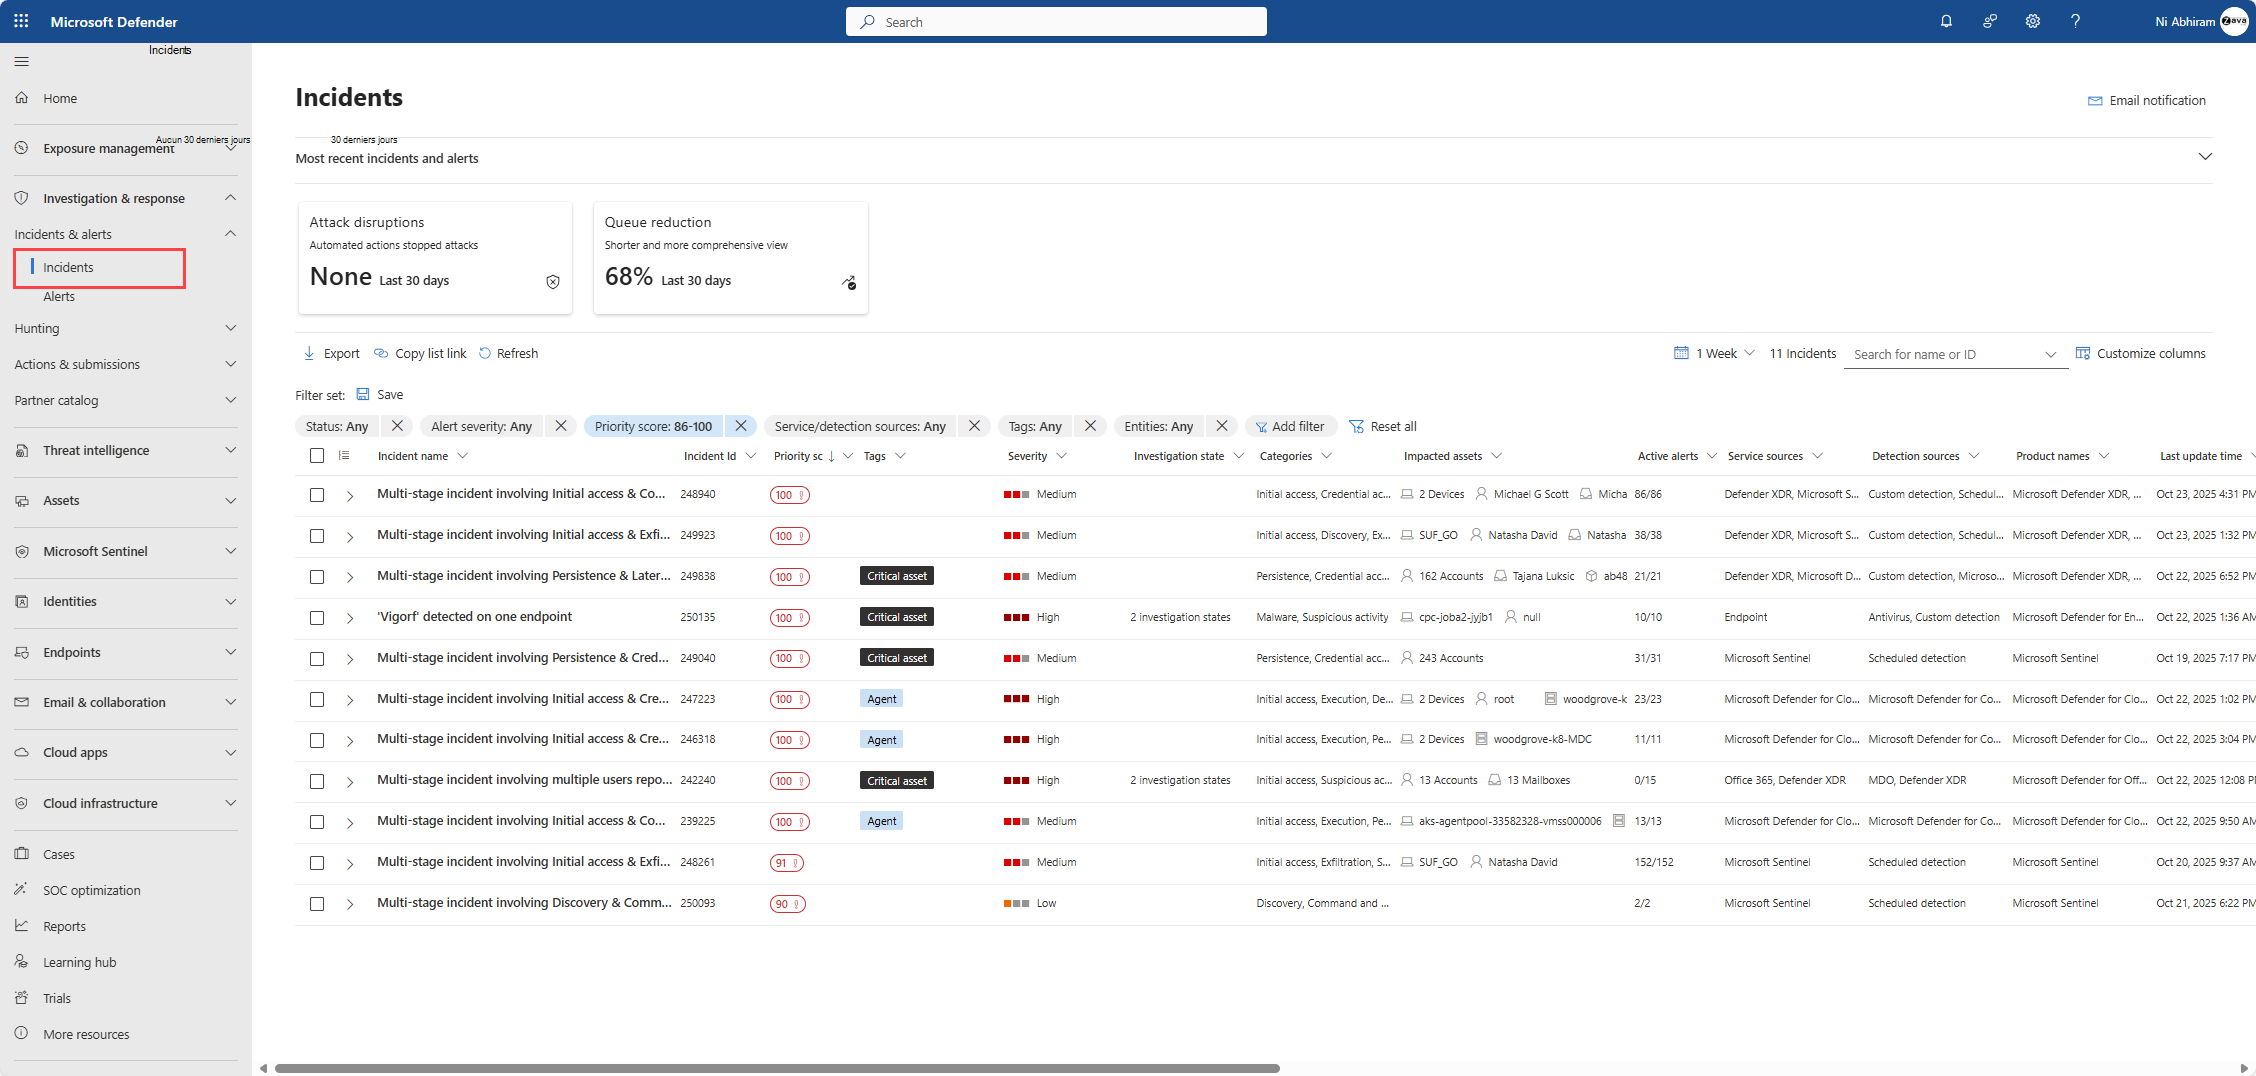
Task: Click the More resources info icon
Action: [x=21, y=1034]
